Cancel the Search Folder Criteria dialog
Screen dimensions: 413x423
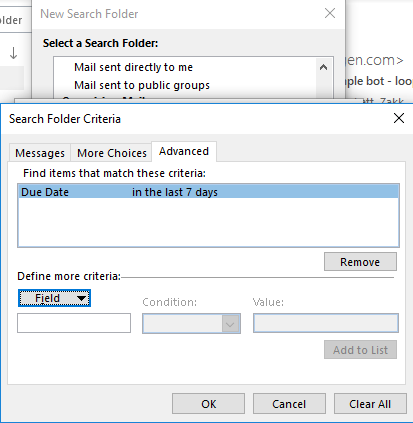[289, 404]
